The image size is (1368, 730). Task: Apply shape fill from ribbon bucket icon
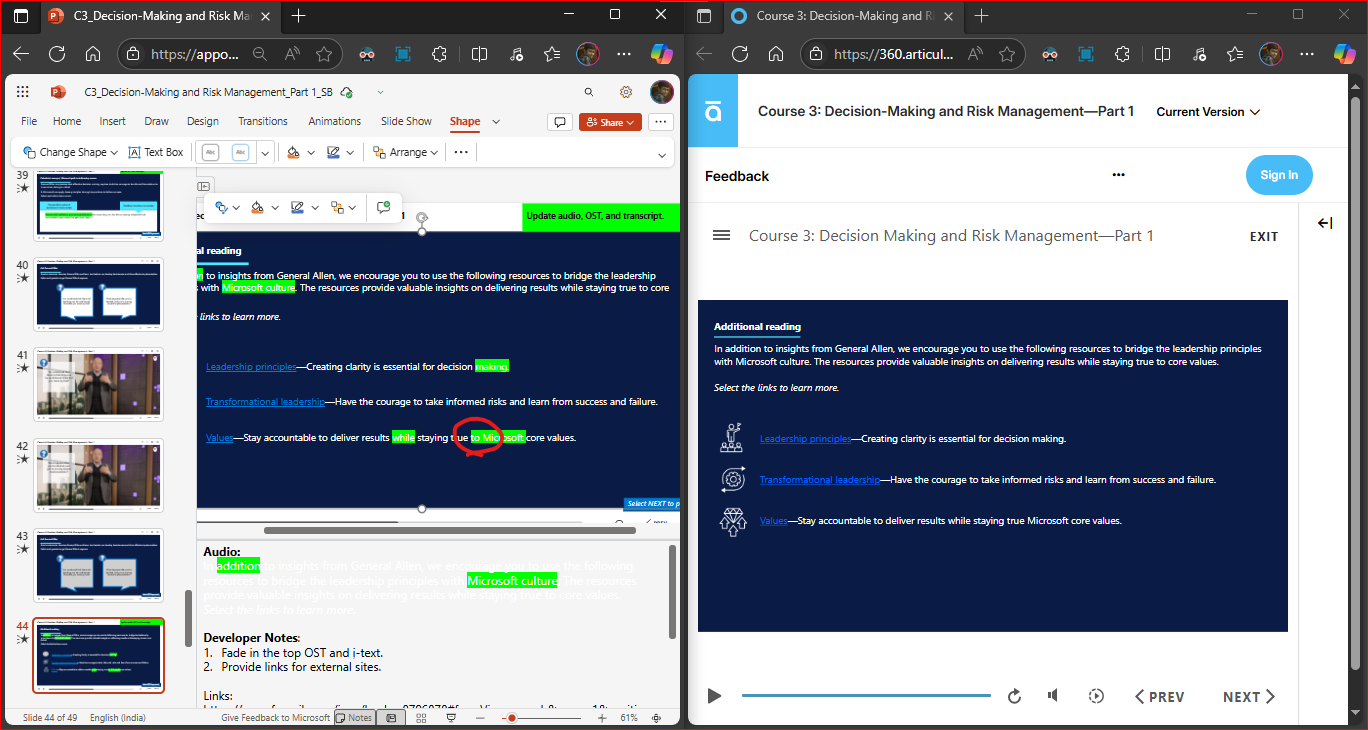tap(293, 152)
